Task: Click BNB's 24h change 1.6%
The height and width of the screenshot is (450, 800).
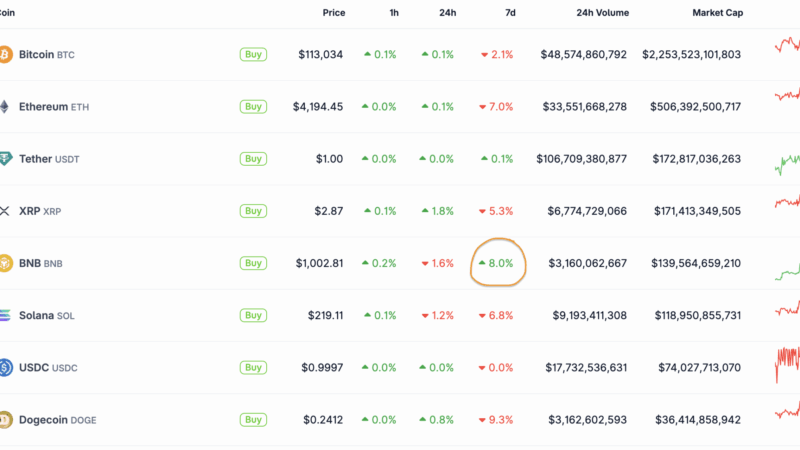Action: pos(437,263)
